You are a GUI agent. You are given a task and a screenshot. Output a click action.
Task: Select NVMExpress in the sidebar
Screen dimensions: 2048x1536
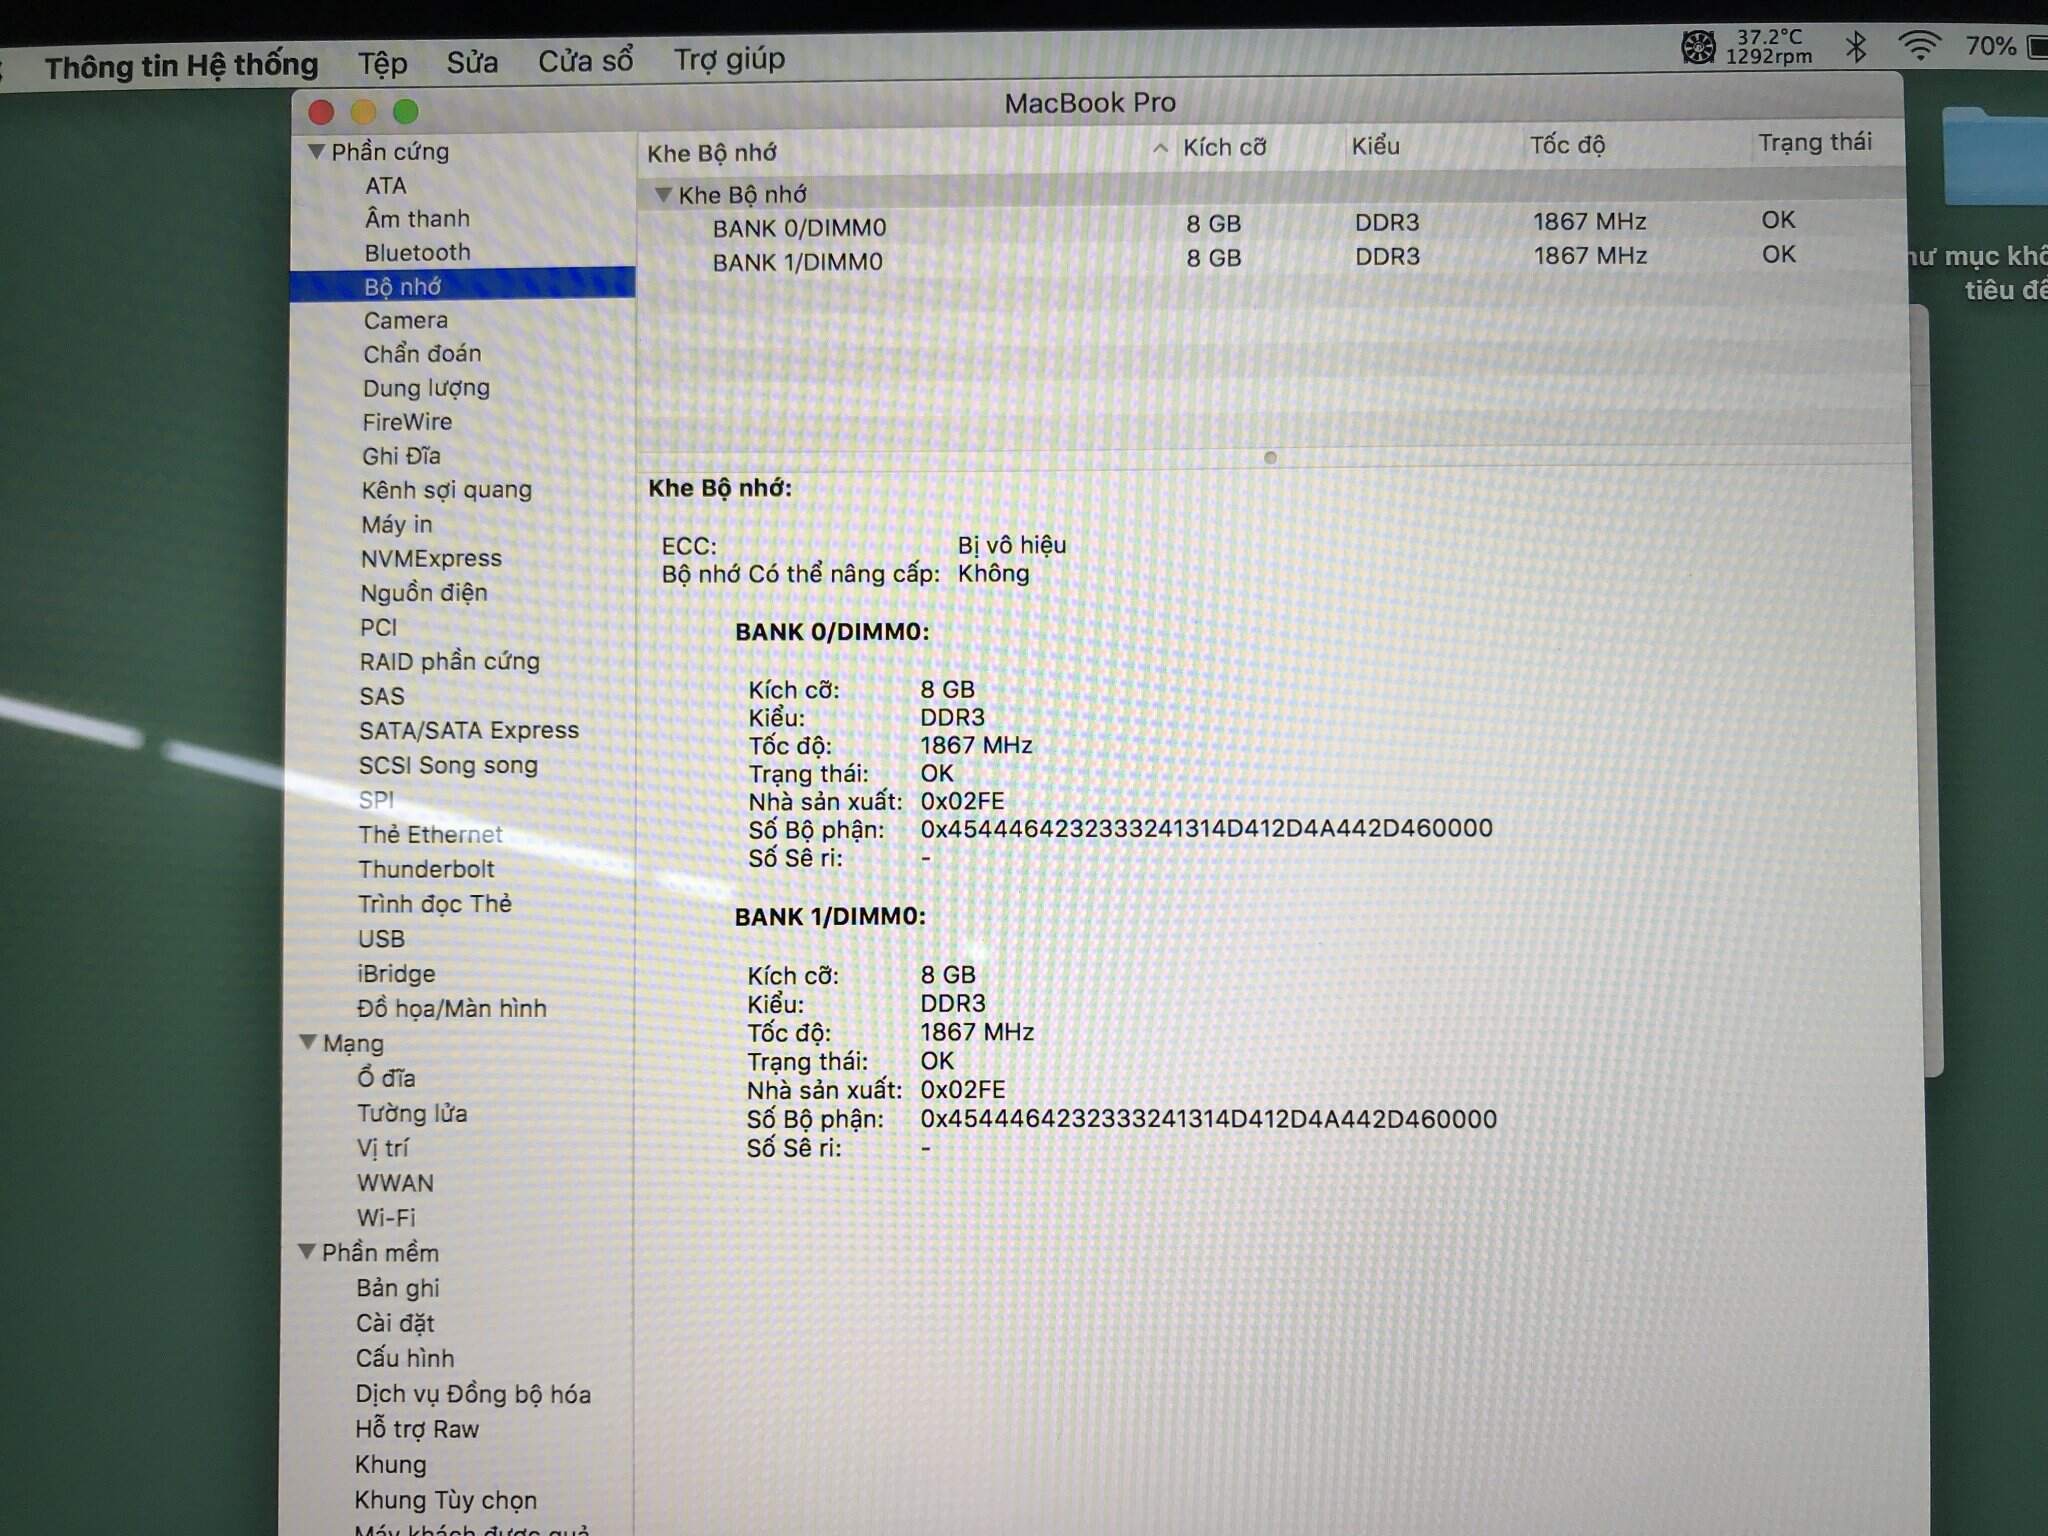(431, 558)
